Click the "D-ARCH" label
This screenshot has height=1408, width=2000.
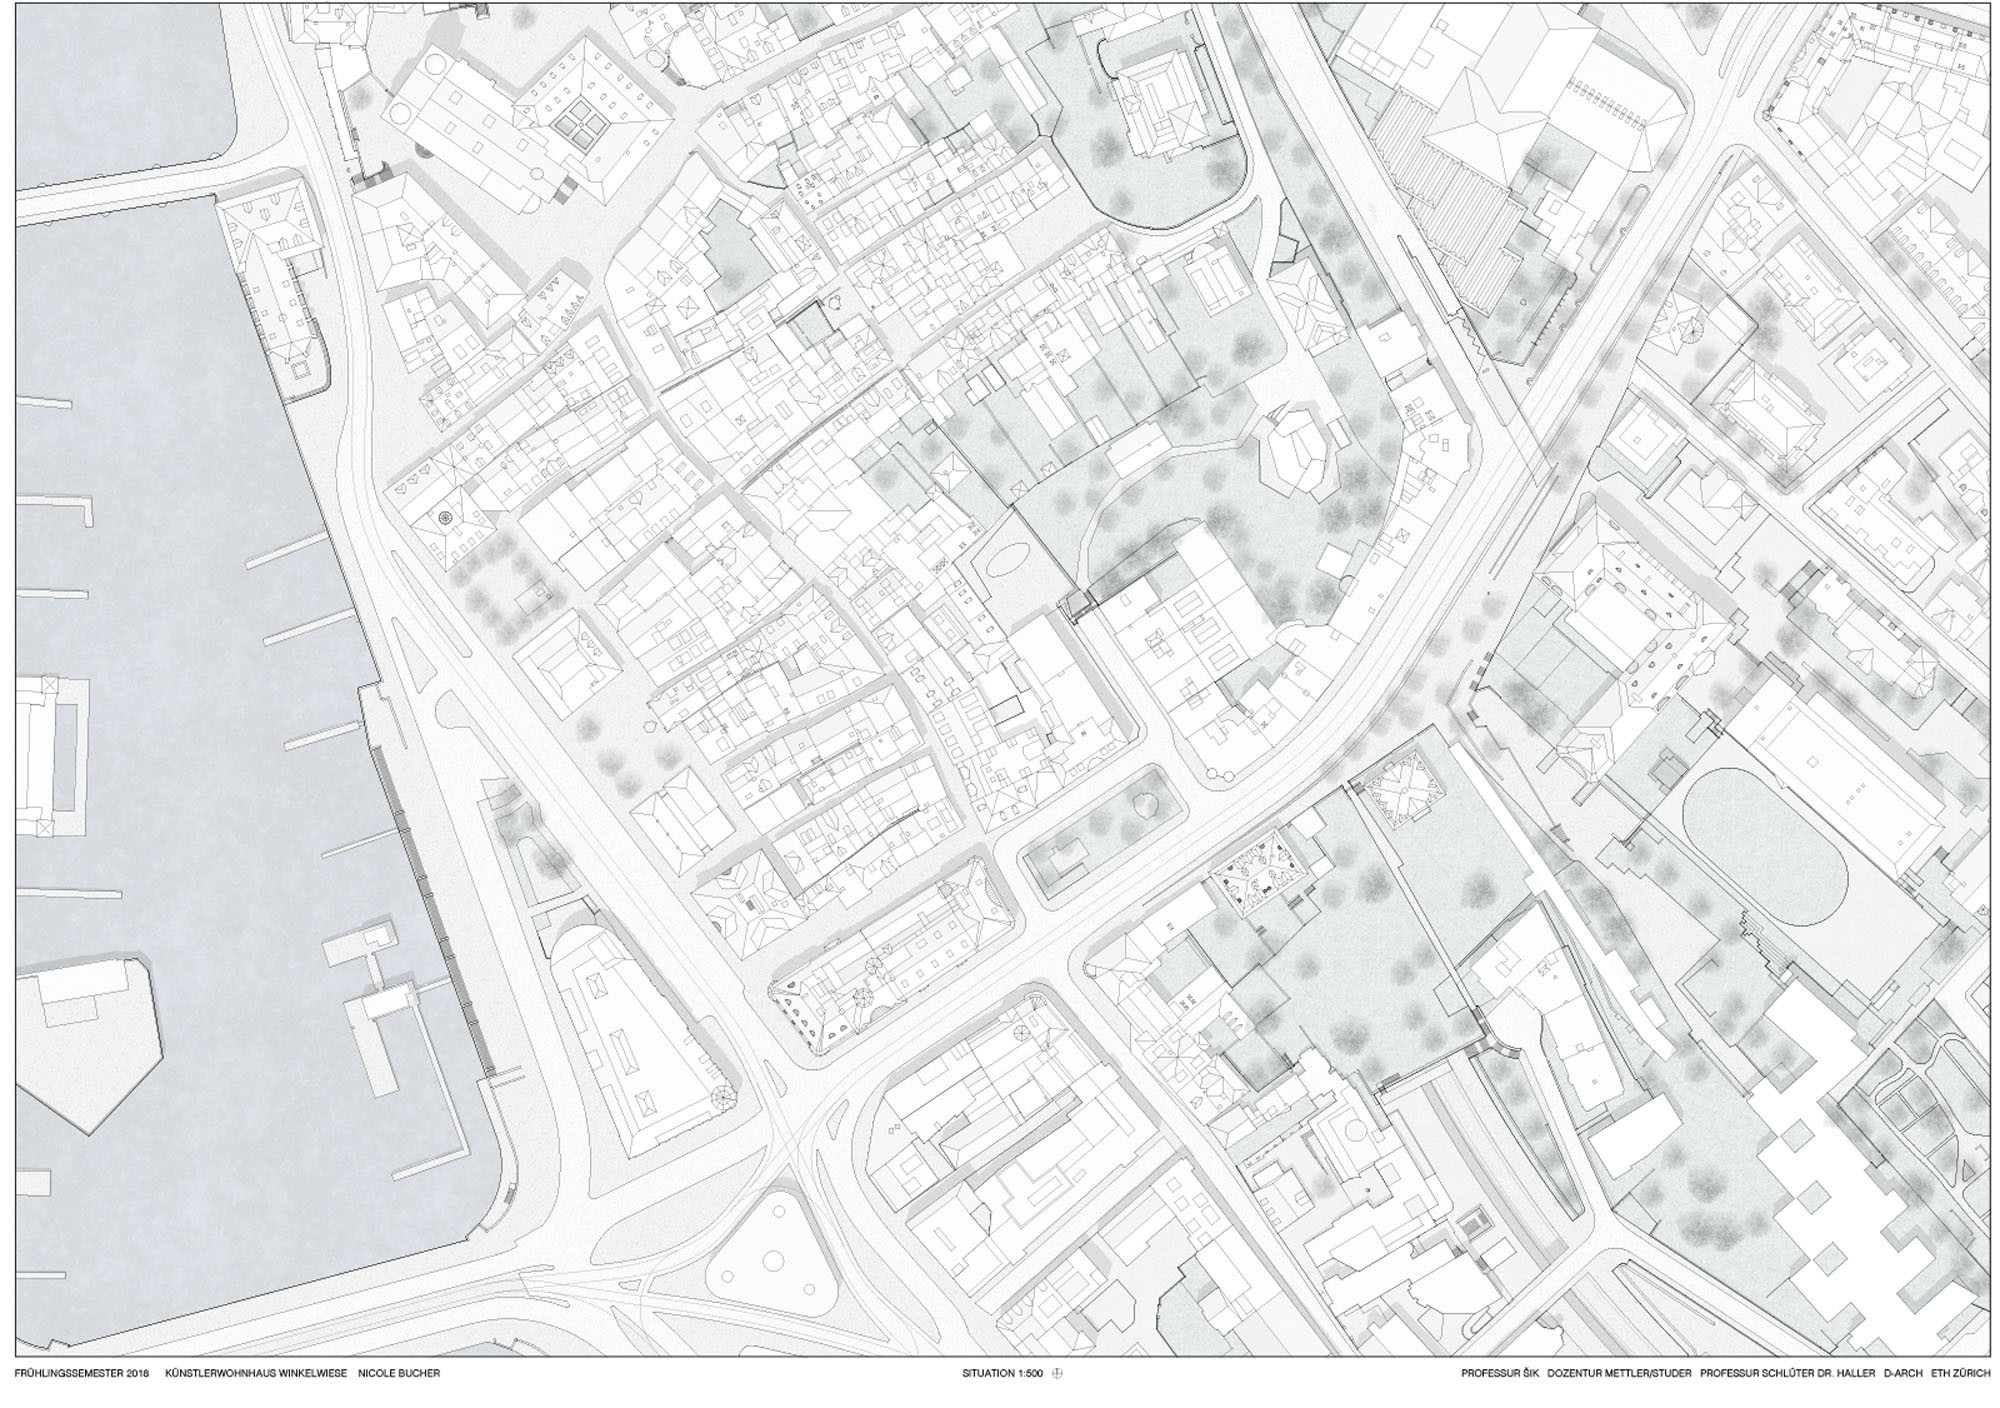pos(1904,1373)
